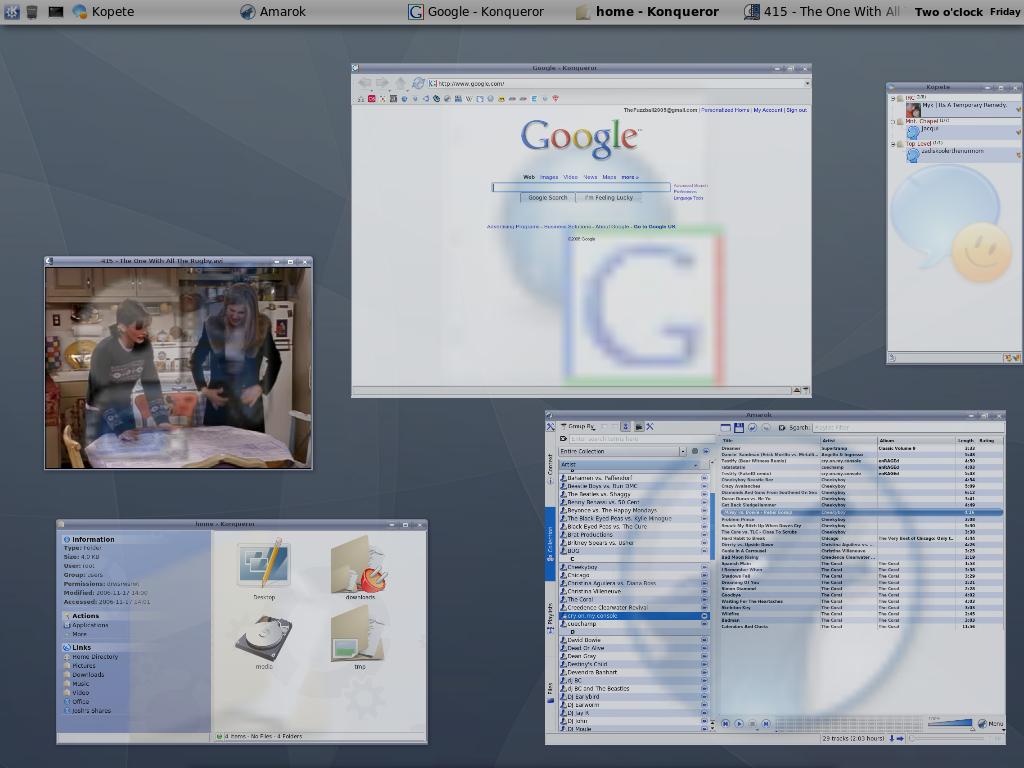Switch to the Kopete taskbar entry

103,12
